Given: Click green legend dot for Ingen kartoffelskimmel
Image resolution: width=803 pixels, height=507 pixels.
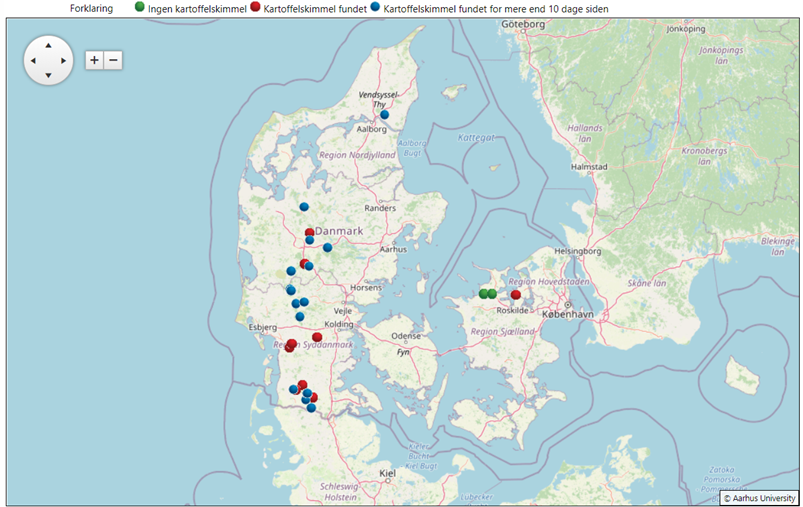Looking at the screenshot, I should click(138, 8).
